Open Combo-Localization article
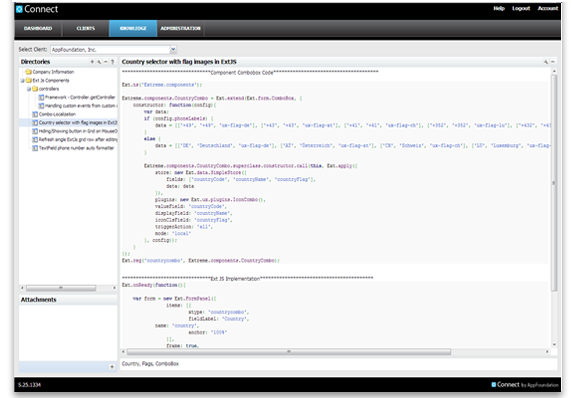 pos(57,114)
